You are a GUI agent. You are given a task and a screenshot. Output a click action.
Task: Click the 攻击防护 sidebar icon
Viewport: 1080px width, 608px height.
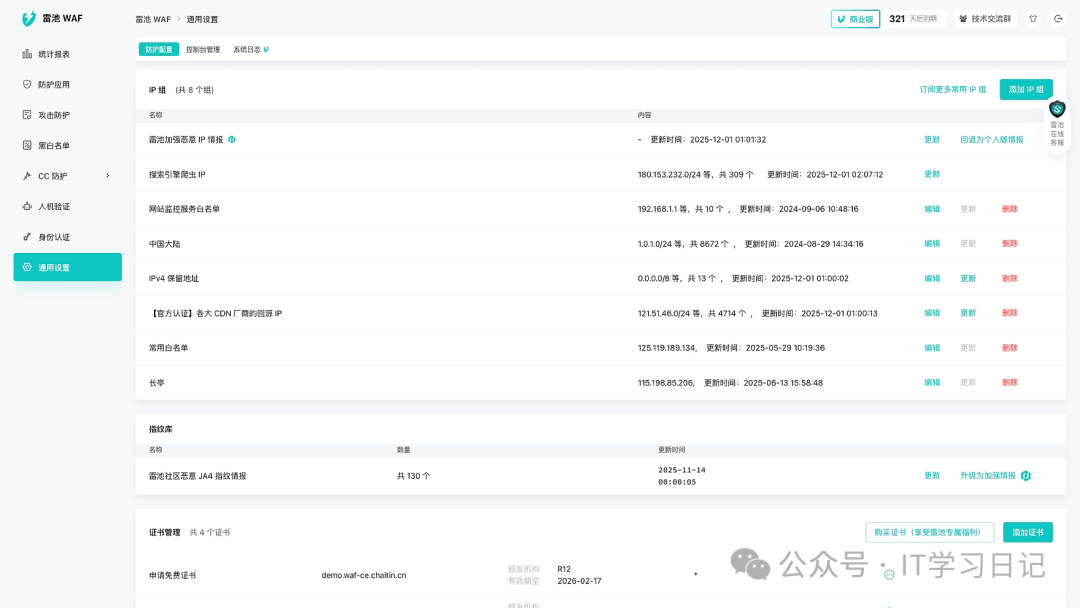click(27, 115)
